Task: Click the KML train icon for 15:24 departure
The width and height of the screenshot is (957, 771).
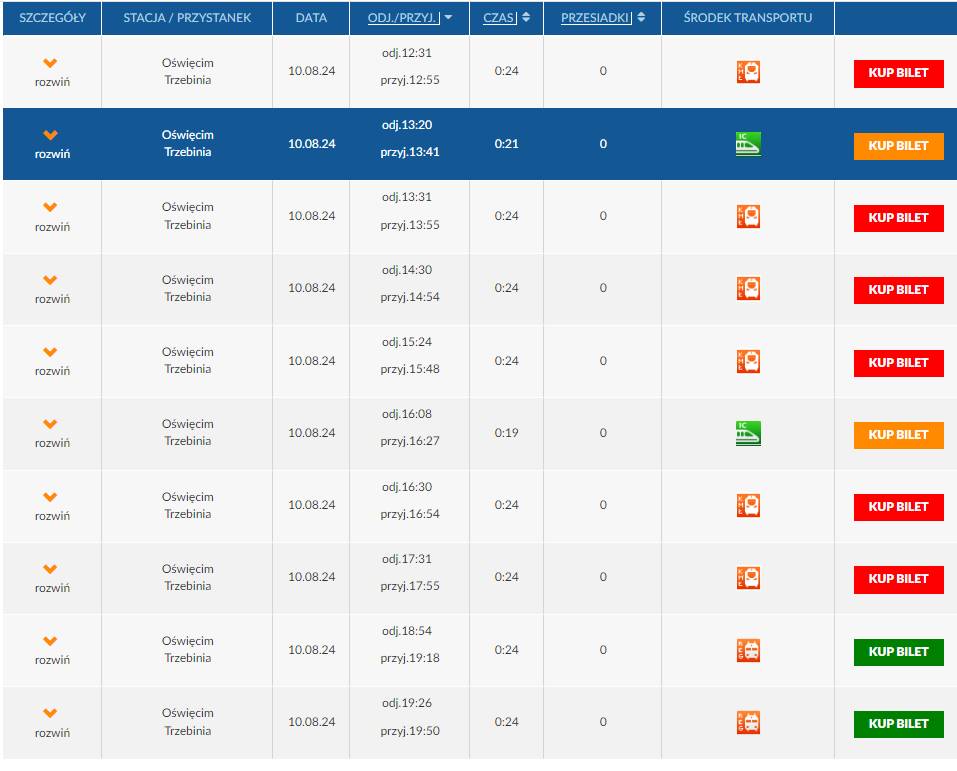Action: 747,361
